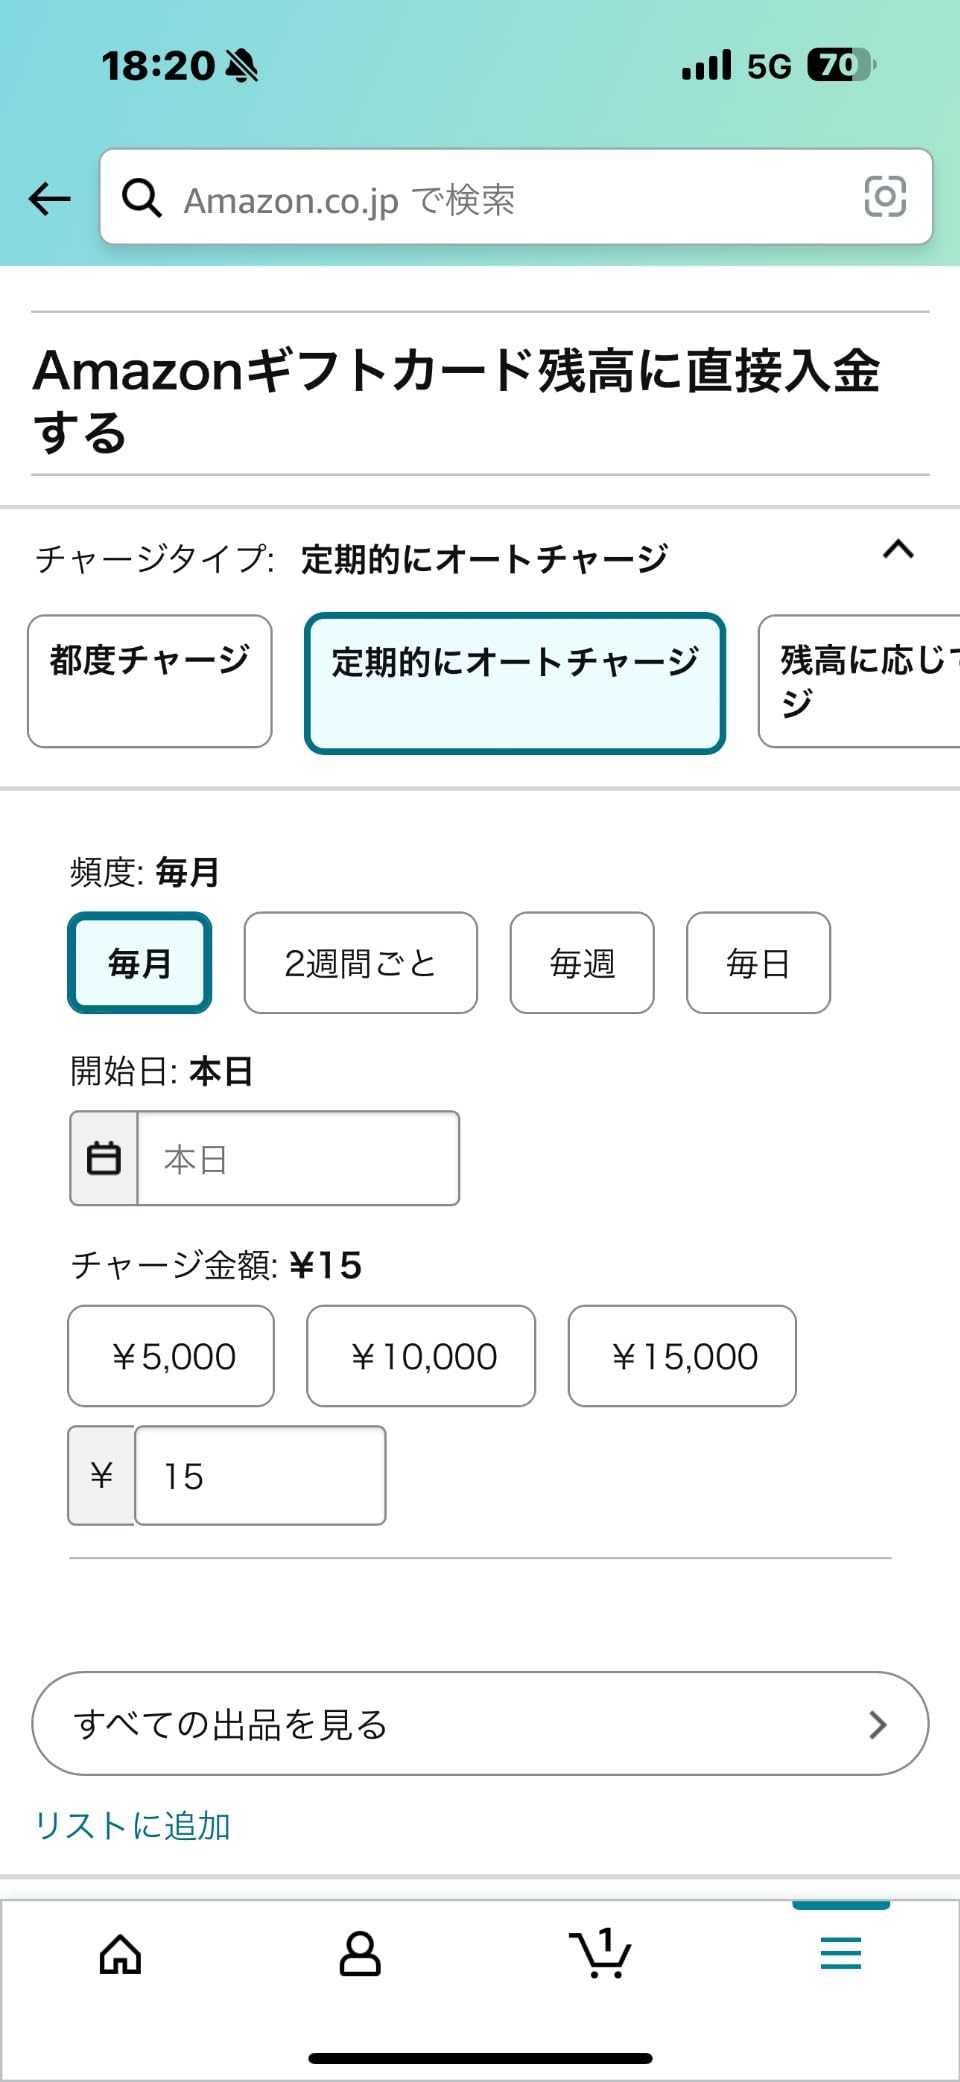Image resolution: width=960 pixels, height=2082 pixels.
Task: Open the calendar icon next to 開始日
Action: [x=103, y=1157]
